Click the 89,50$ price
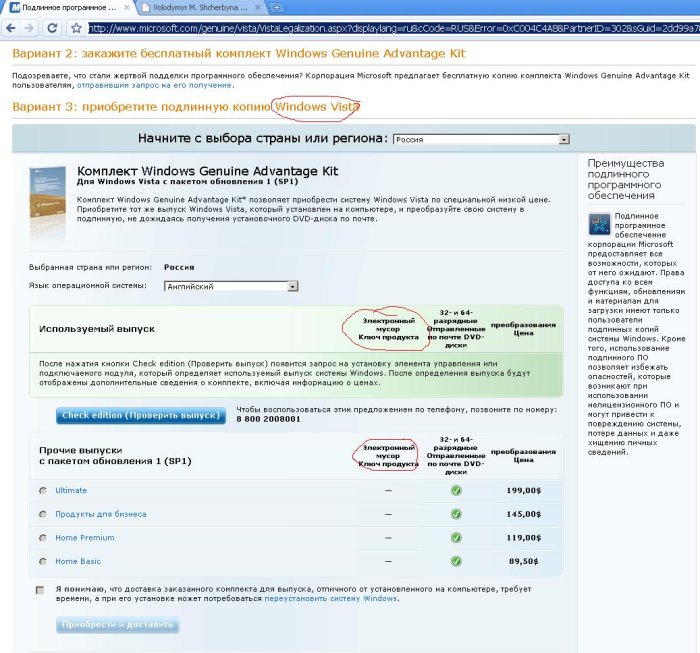 (x=524, y=561)
